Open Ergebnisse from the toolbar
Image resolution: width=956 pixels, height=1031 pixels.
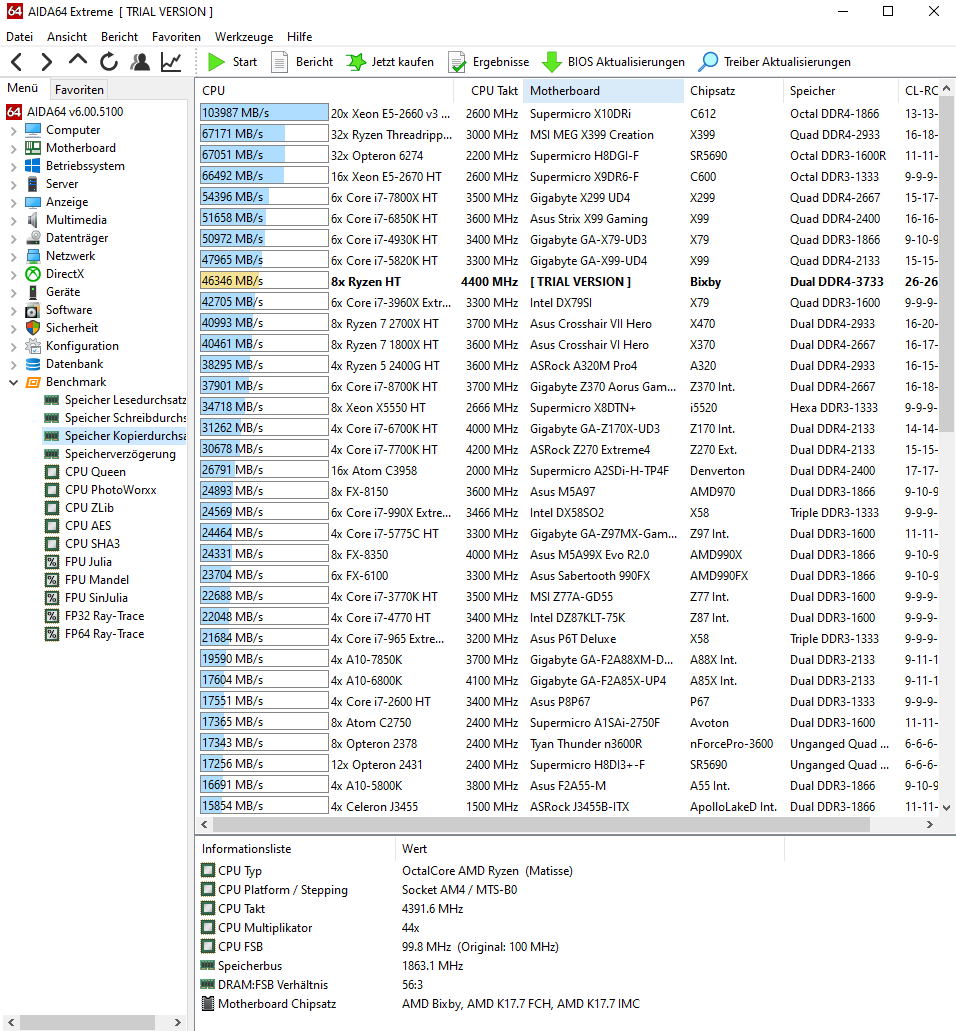click(489, 62)
